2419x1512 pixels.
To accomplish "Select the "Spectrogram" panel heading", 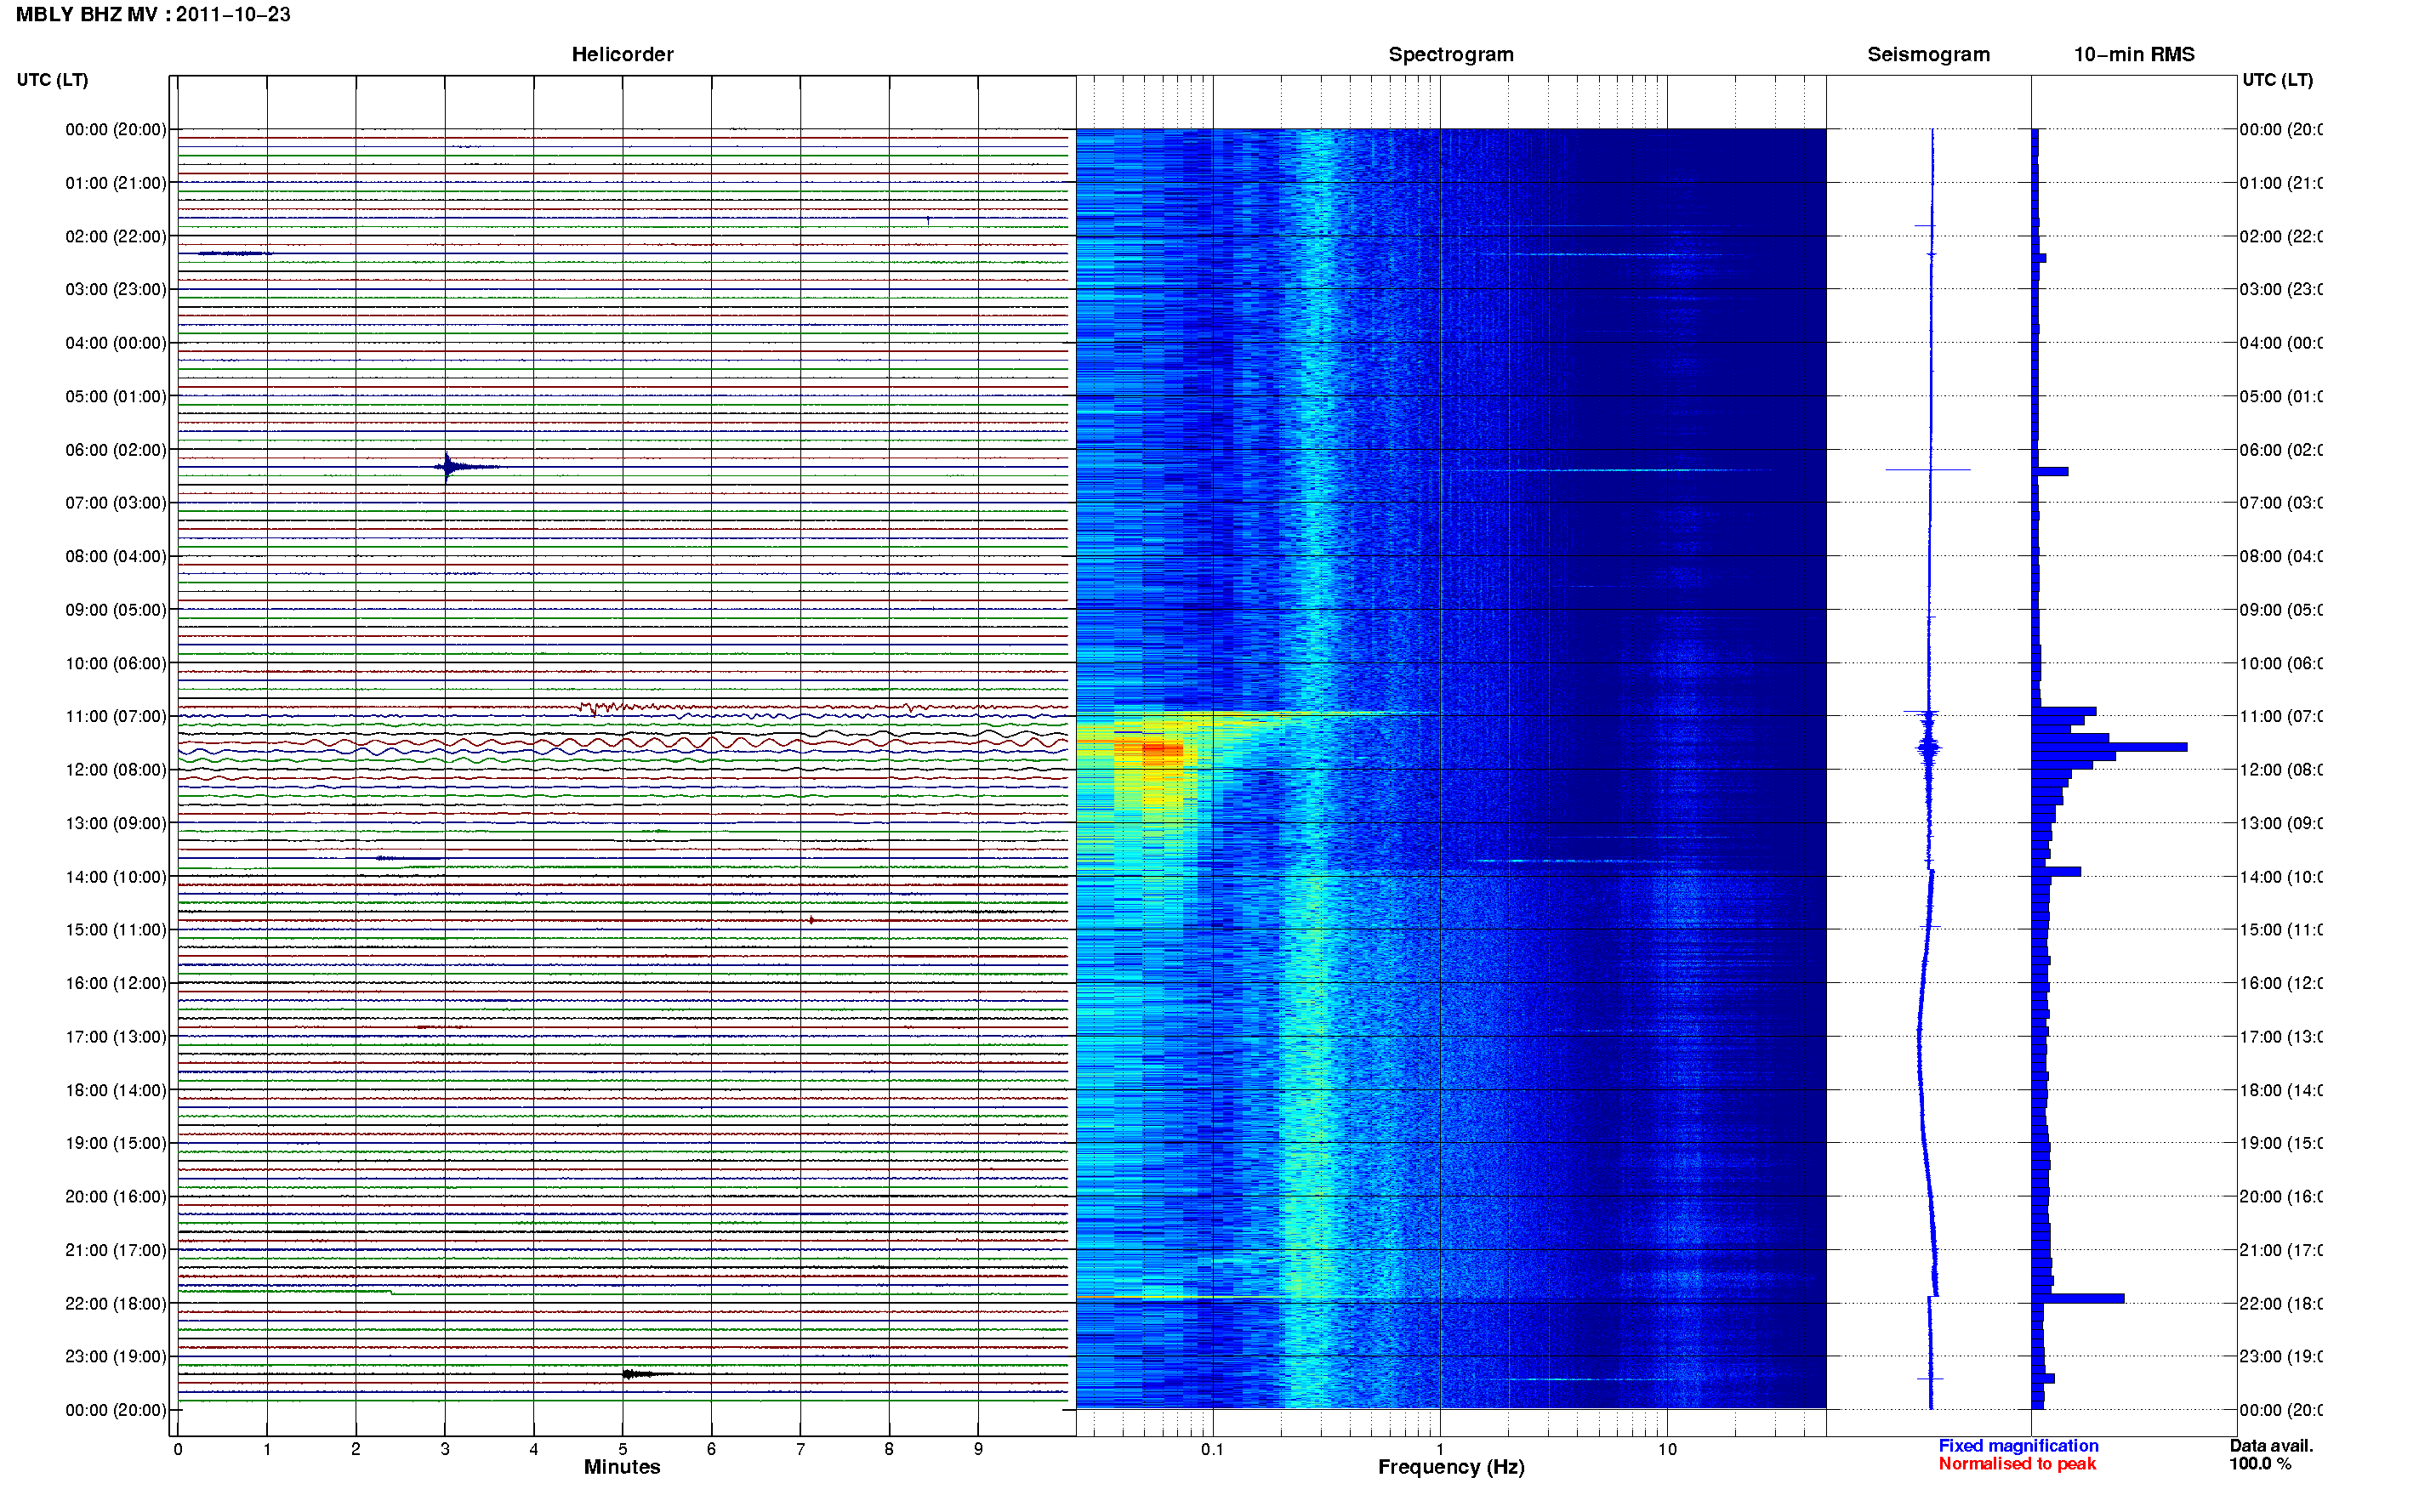I will coord(1450,55).
